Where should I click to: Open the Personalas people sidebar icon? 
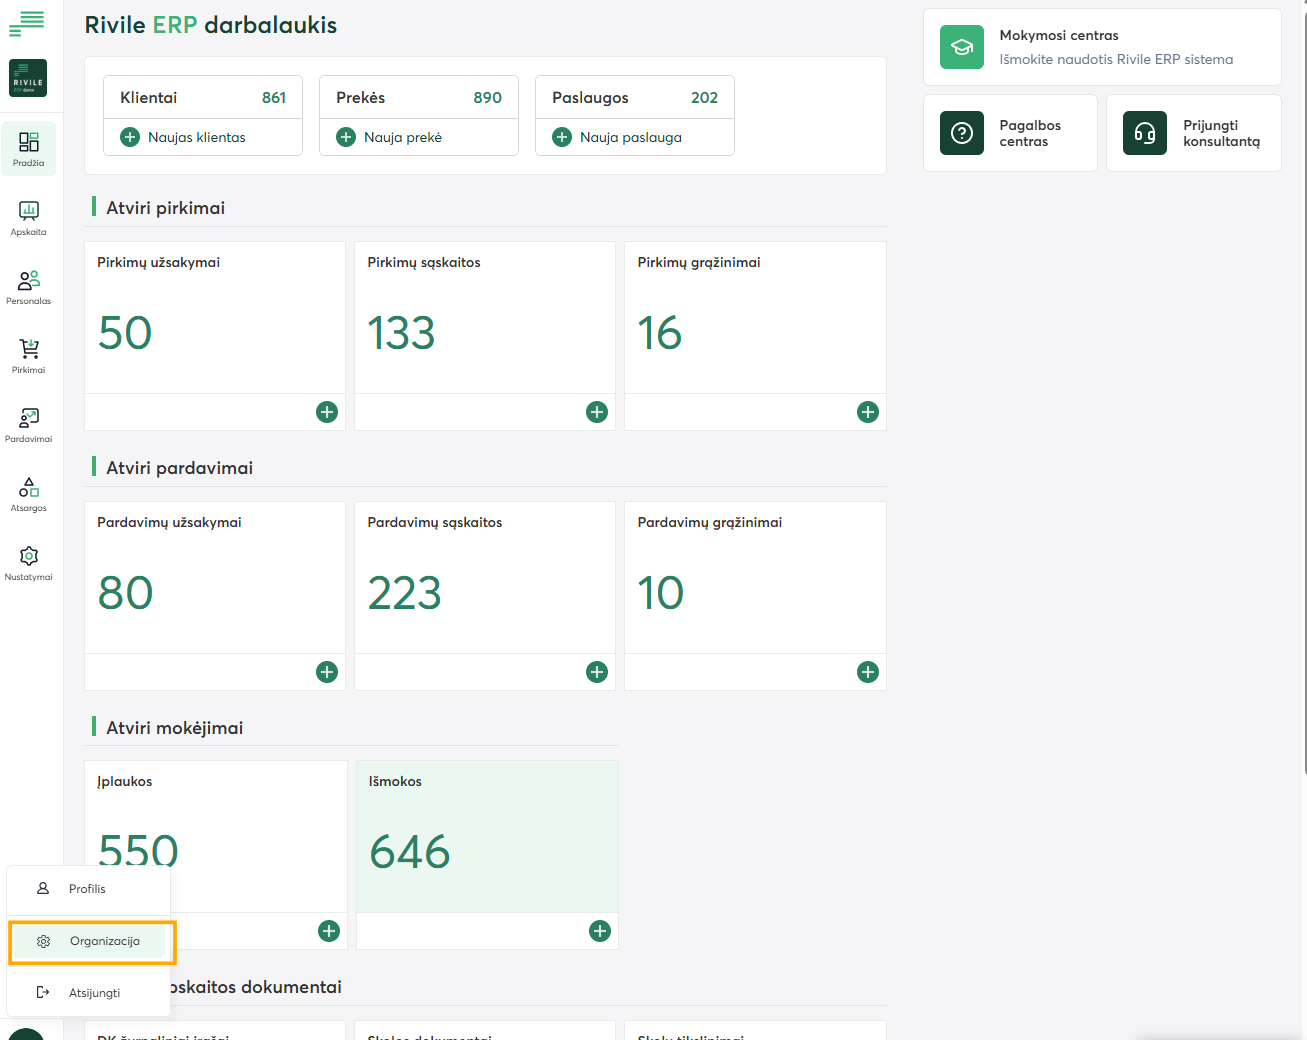click(x=28, y=282)
